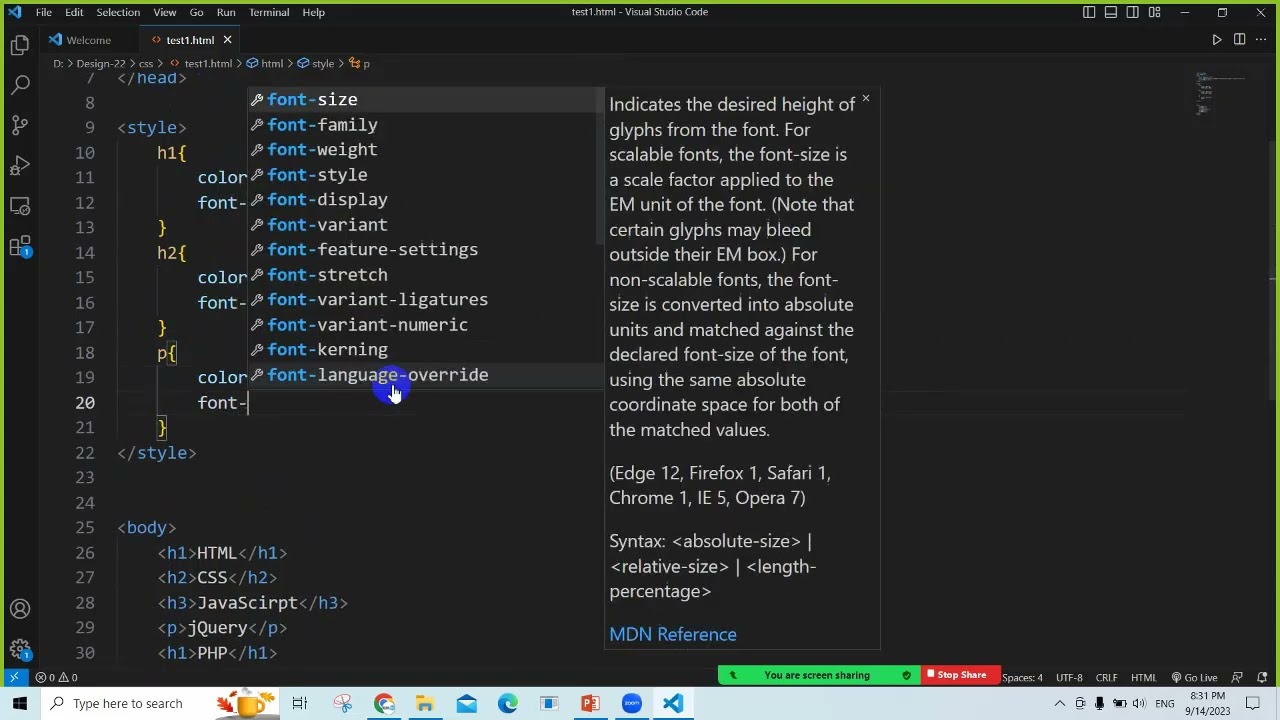Open Zoom from taskbar

tap(631, 704)
